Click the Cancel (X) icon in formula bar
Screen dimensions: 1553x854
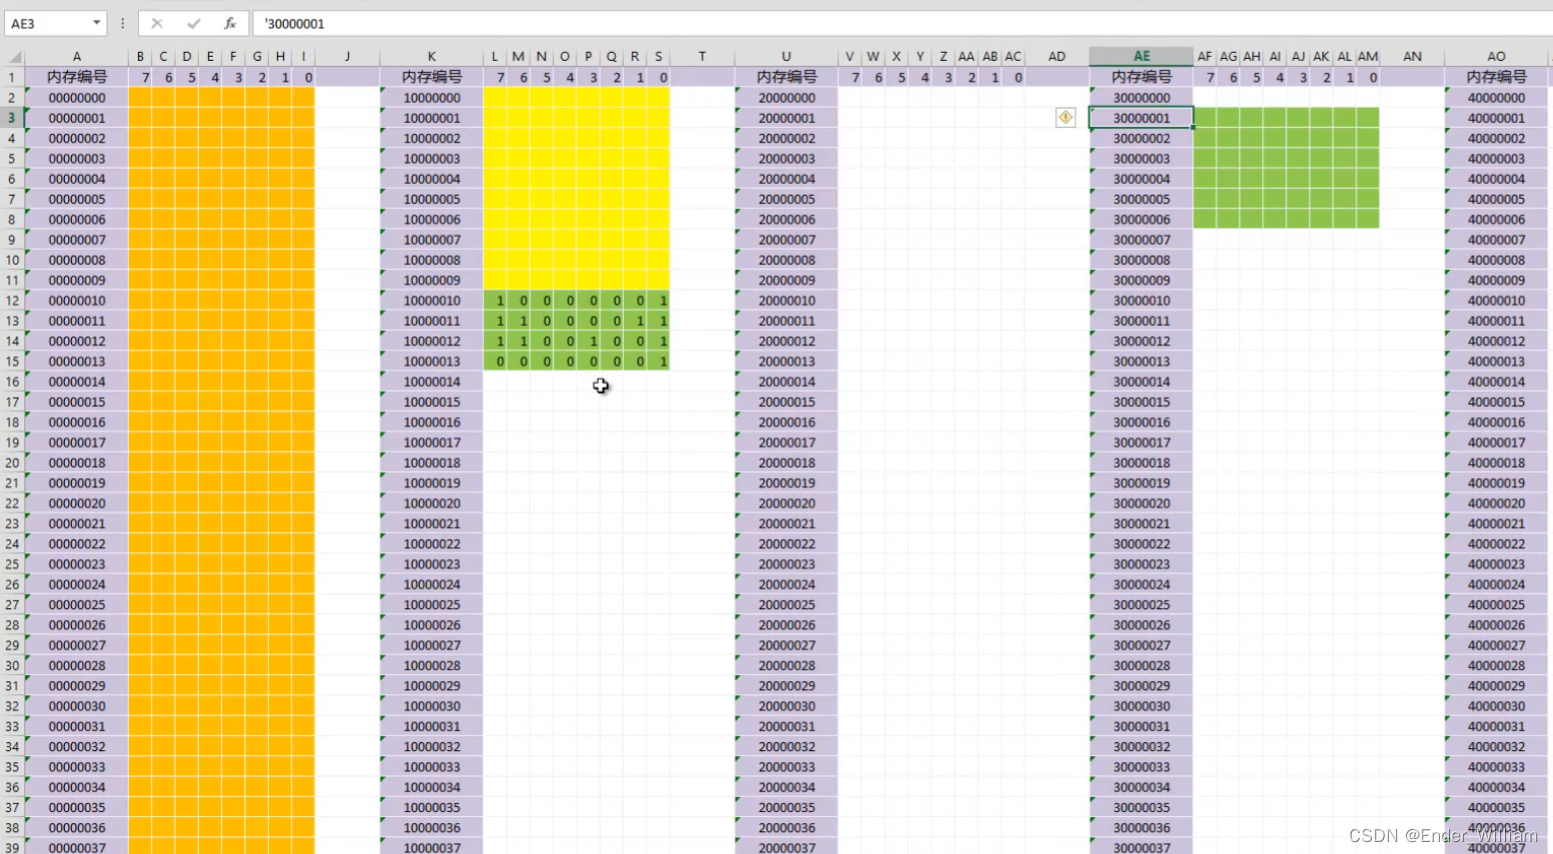(x=157, y=23)
